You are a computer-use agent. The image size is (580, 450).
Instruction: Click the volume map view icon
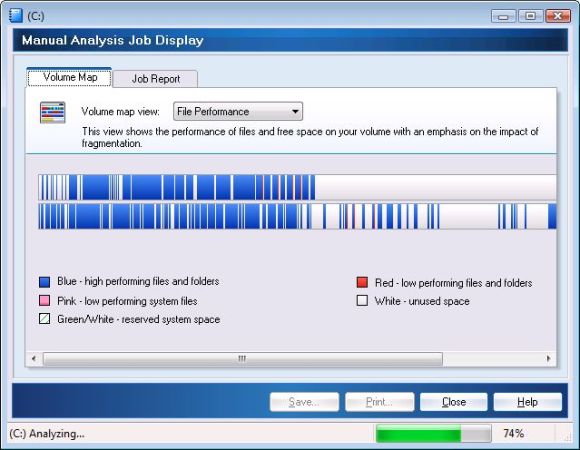click(x=53, y=112)
